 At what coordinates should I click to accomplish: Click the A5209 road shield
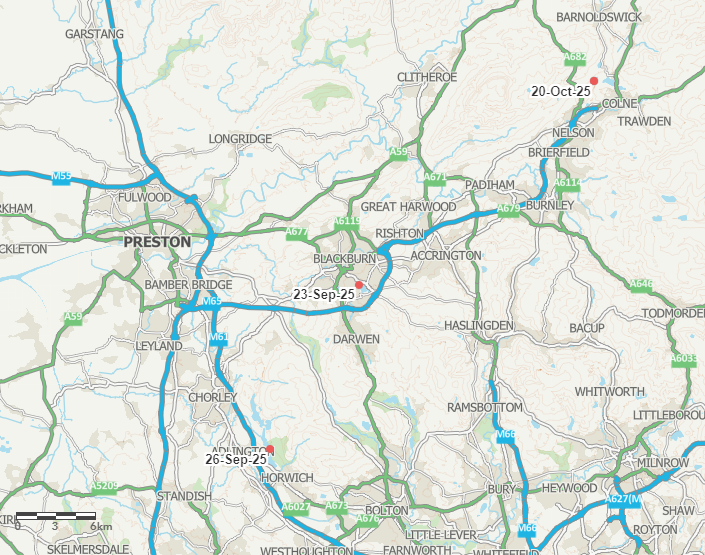104,486
